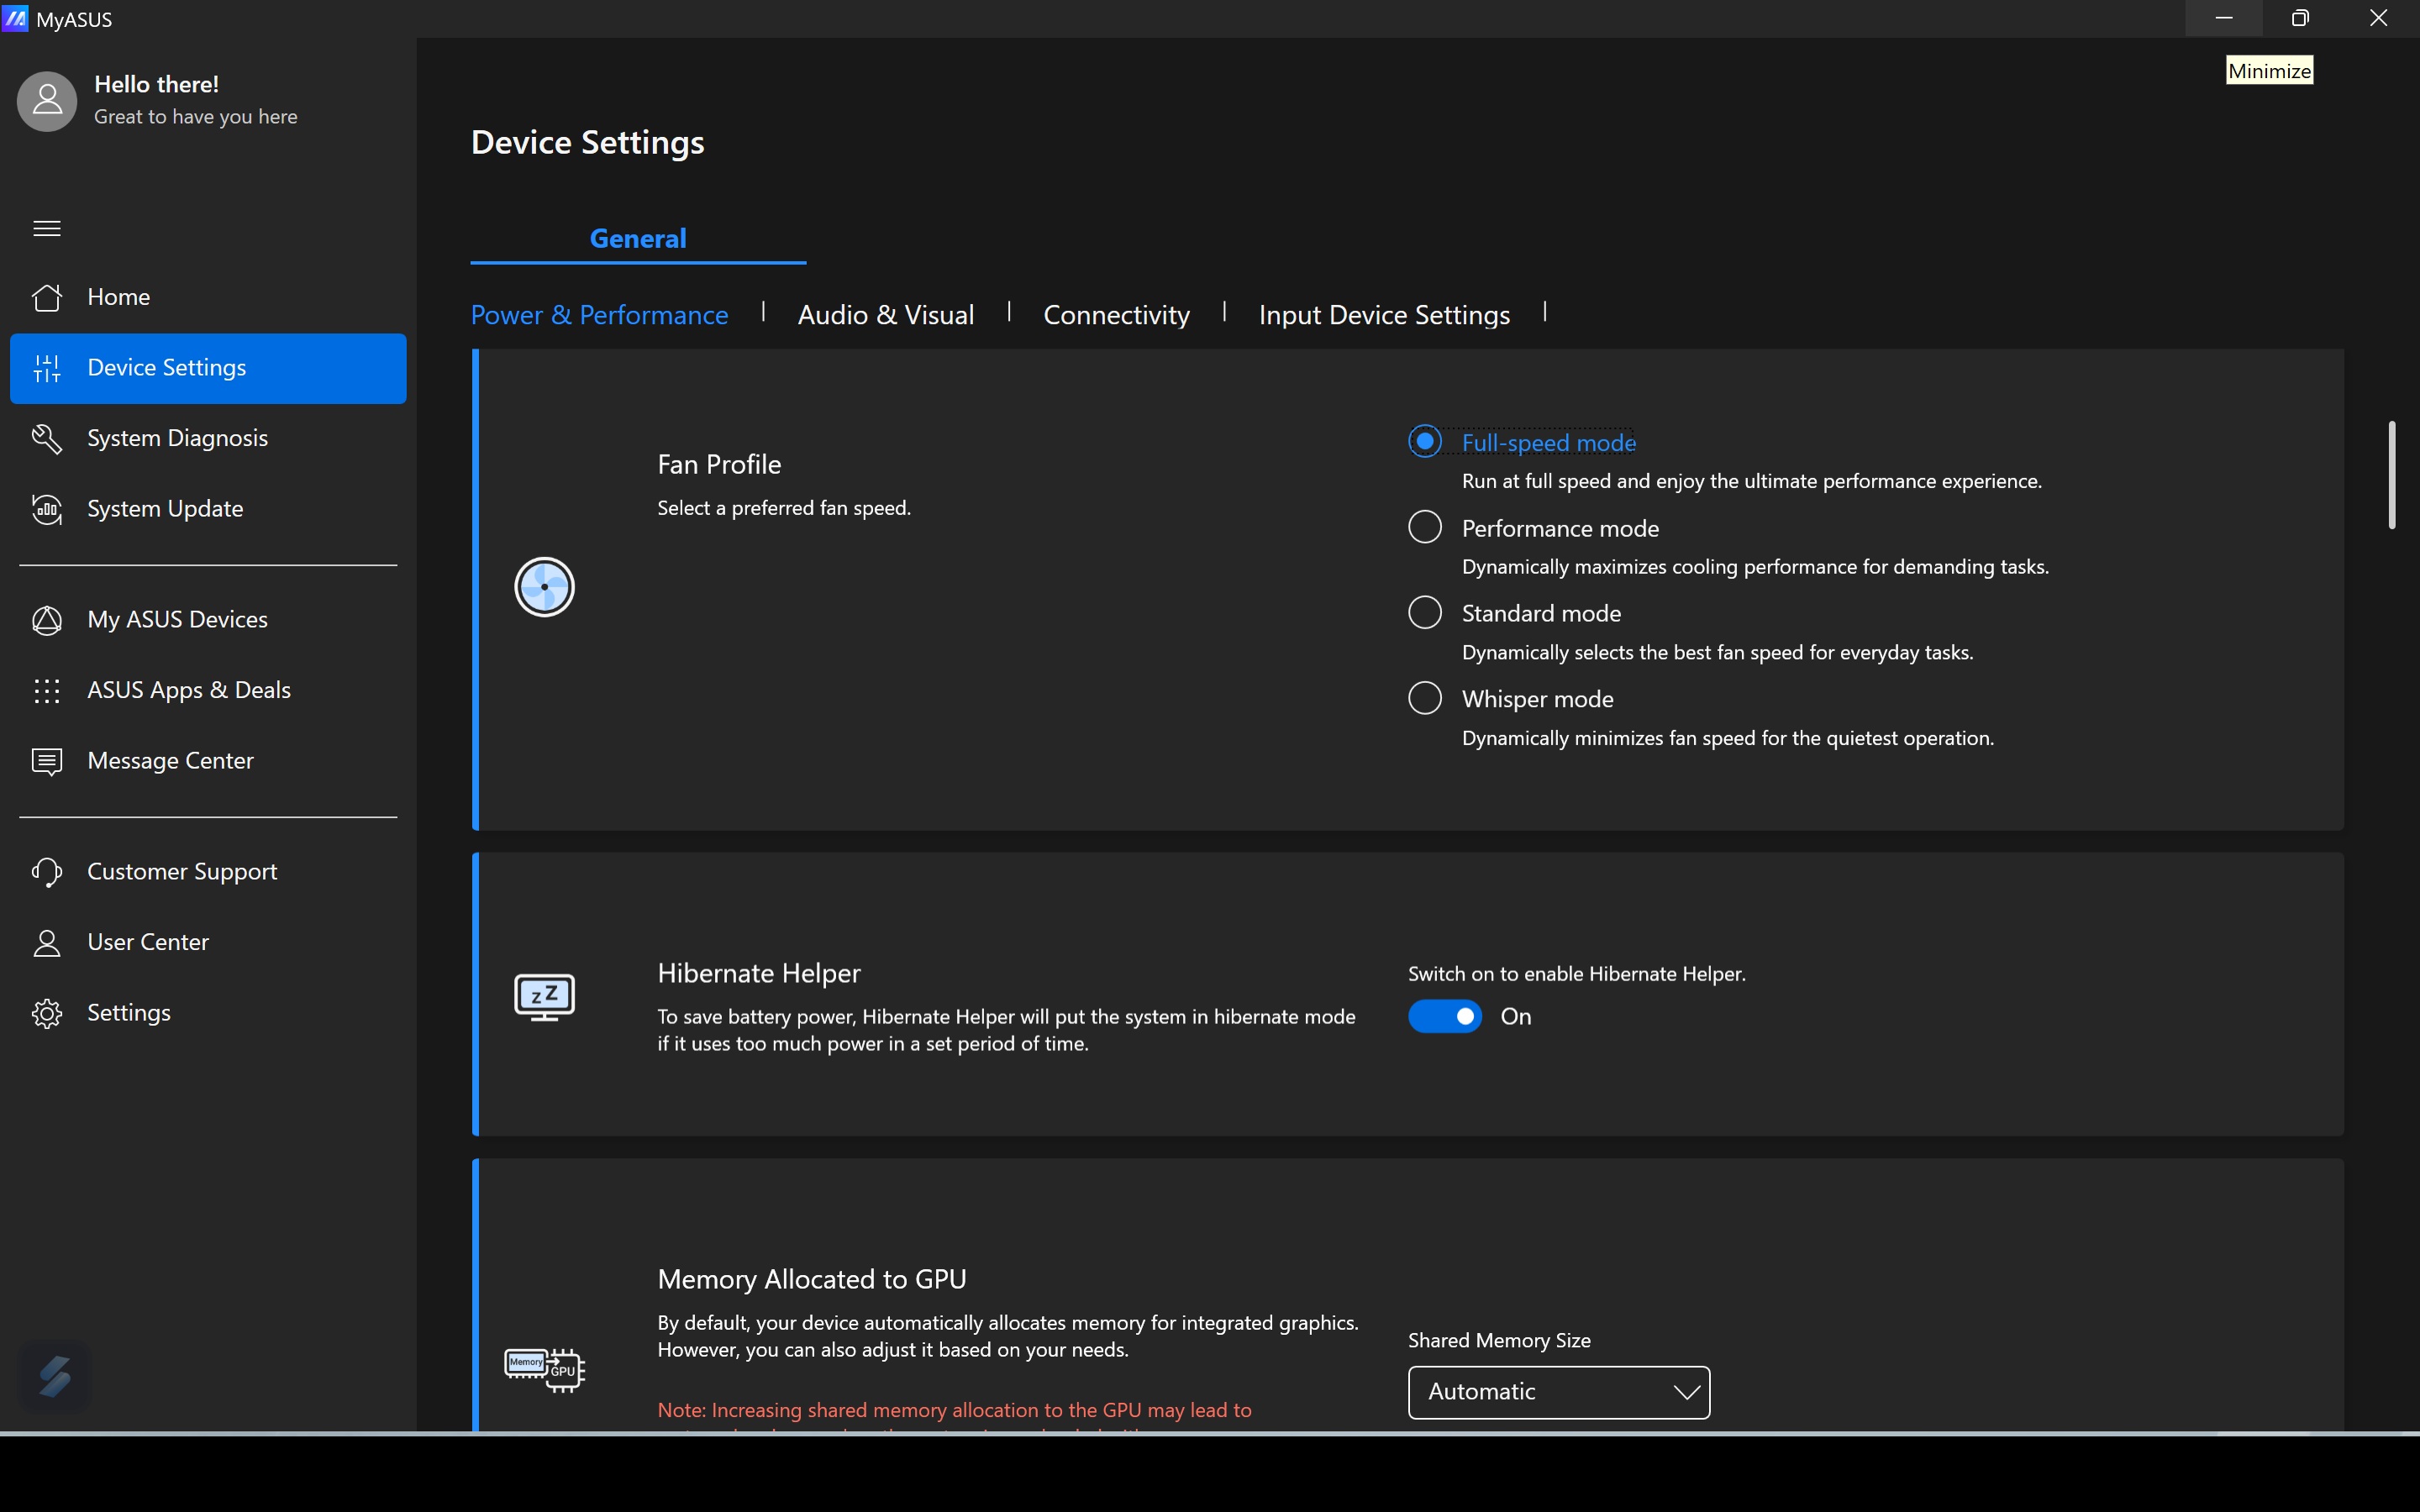Click the Memory GPU chip icon
The image size is (2420, 1512).
click(544, 1369)
